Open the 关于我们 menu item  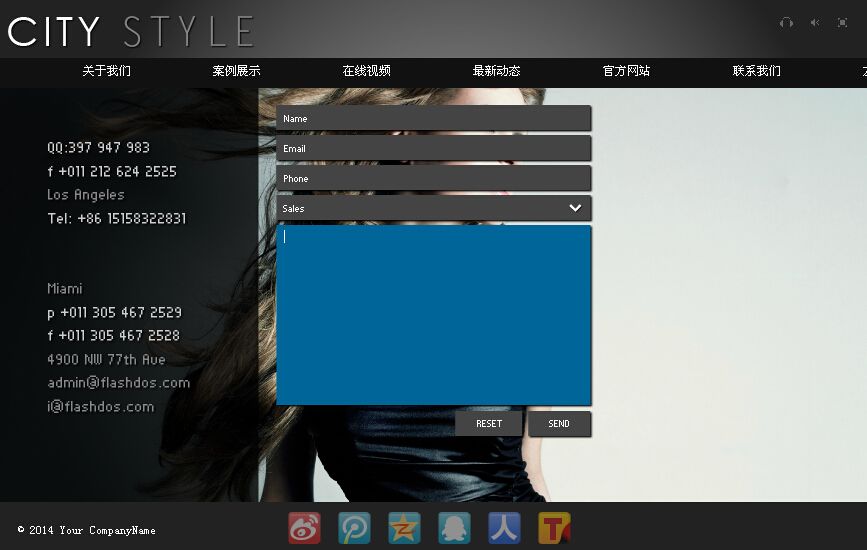tap(106, 71)
